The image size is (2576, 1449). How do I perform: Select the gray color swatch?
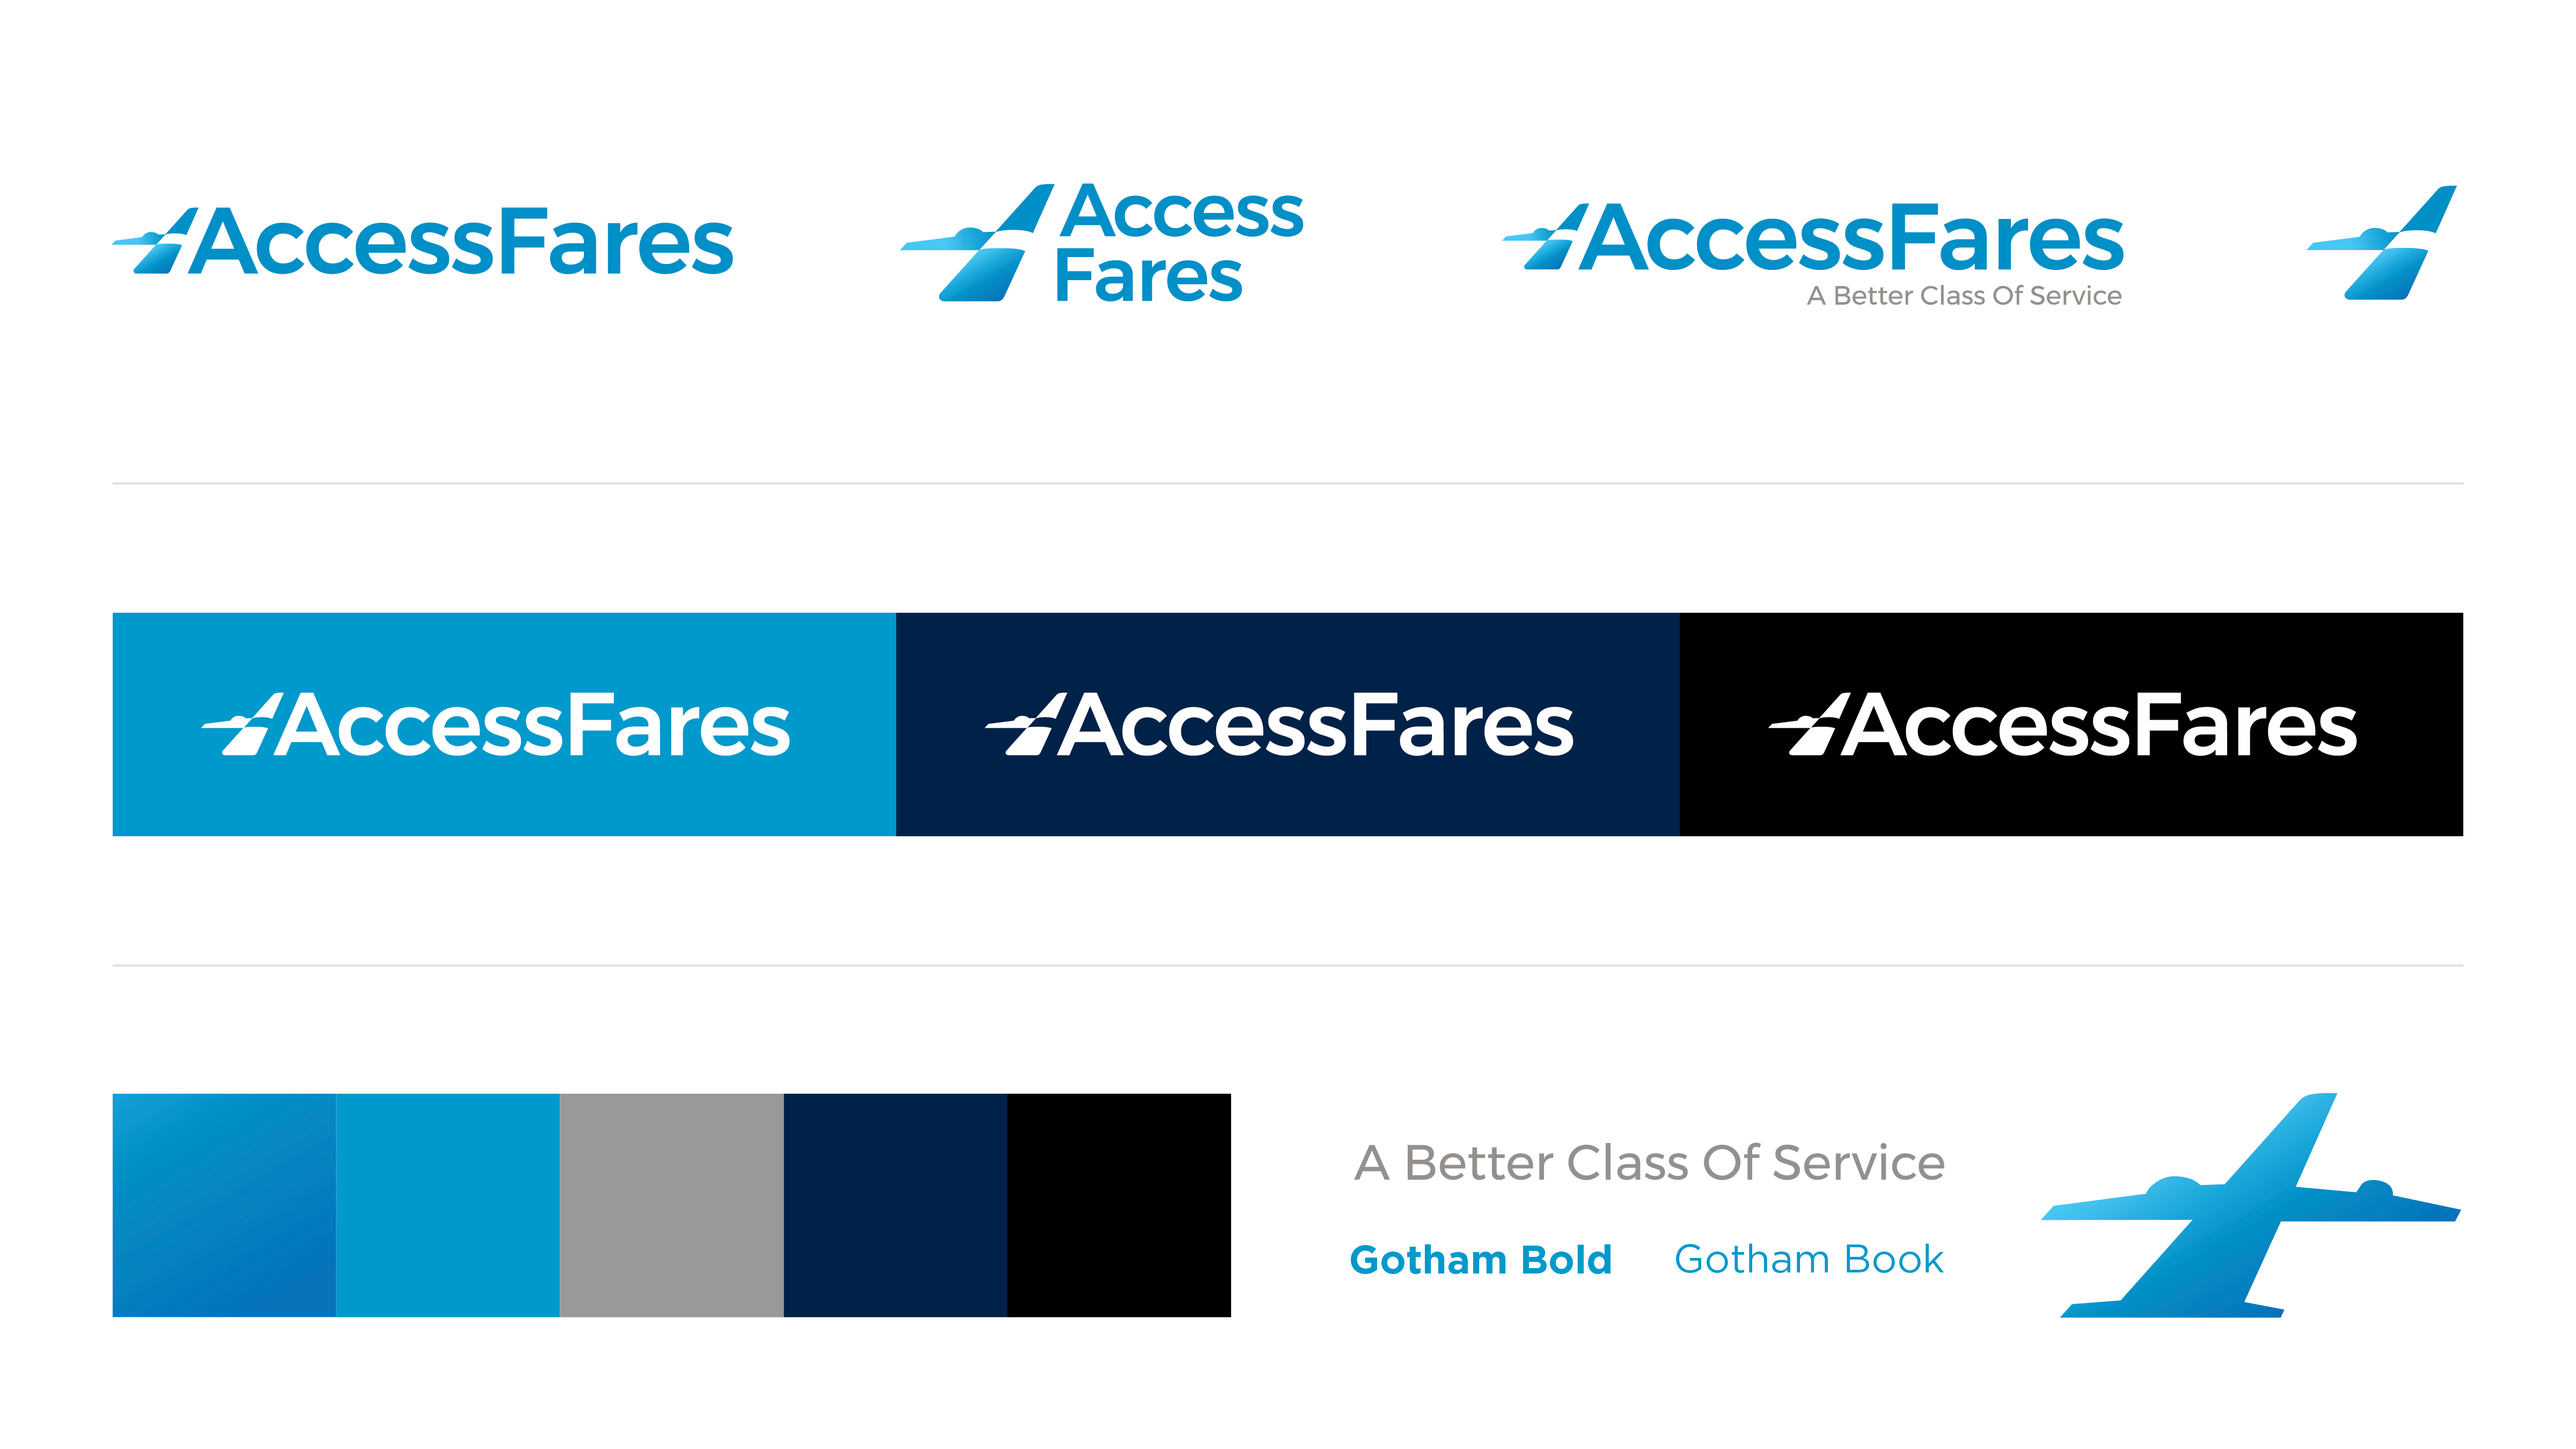672,1205
